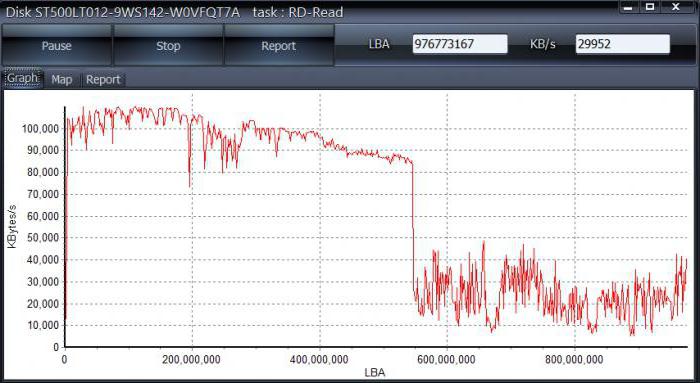Click the KB/s field showing 29952
This screenshot has height=383, width=700.
623,44
